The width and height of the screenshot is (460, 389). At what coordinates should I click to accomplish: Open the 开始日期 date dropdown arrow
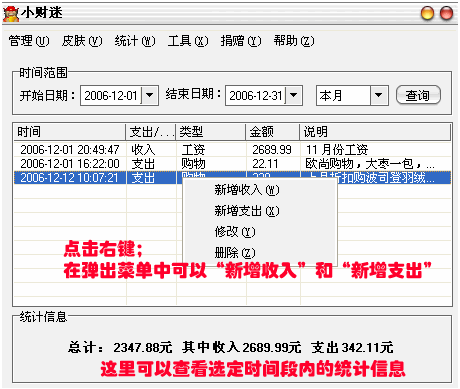tap(150, 95)
